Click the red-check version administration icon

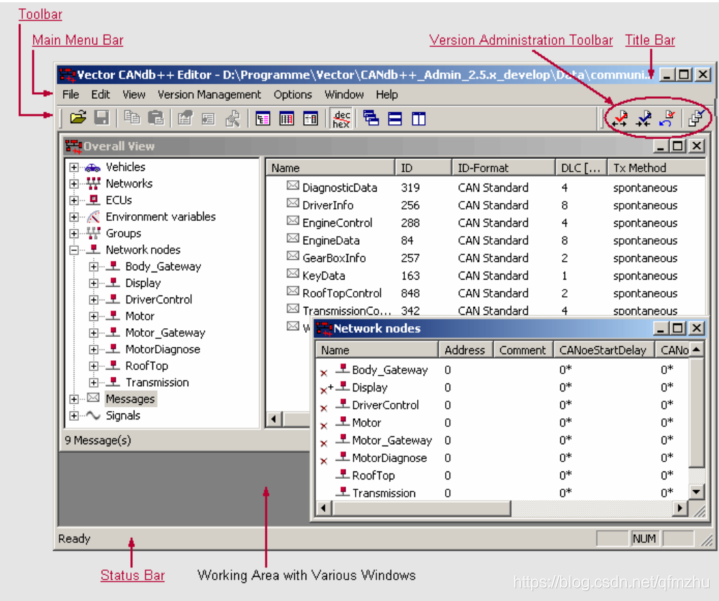(x=620, y=119)
